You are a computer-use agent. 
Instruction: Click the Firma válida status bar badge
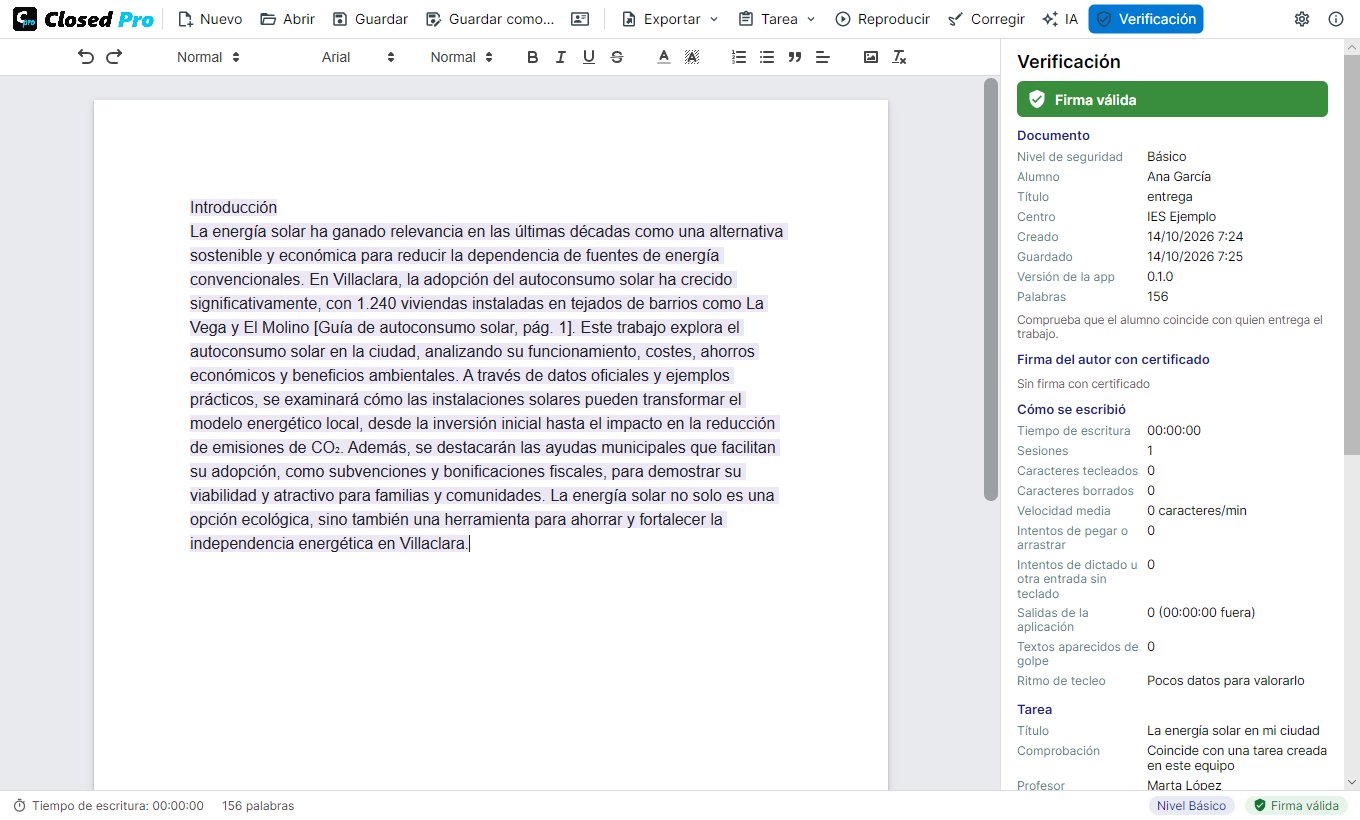1296,805
